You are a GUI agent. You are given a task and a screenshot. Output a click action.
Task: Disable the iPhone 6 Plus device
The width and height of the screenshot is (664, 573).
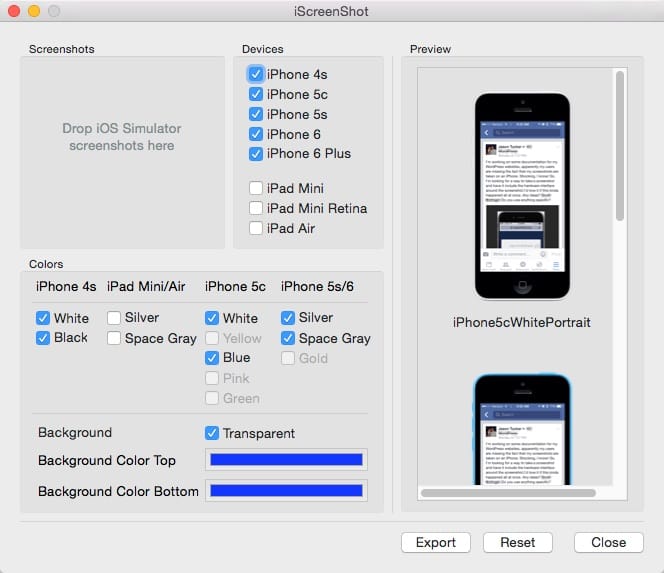click(255, 154)
